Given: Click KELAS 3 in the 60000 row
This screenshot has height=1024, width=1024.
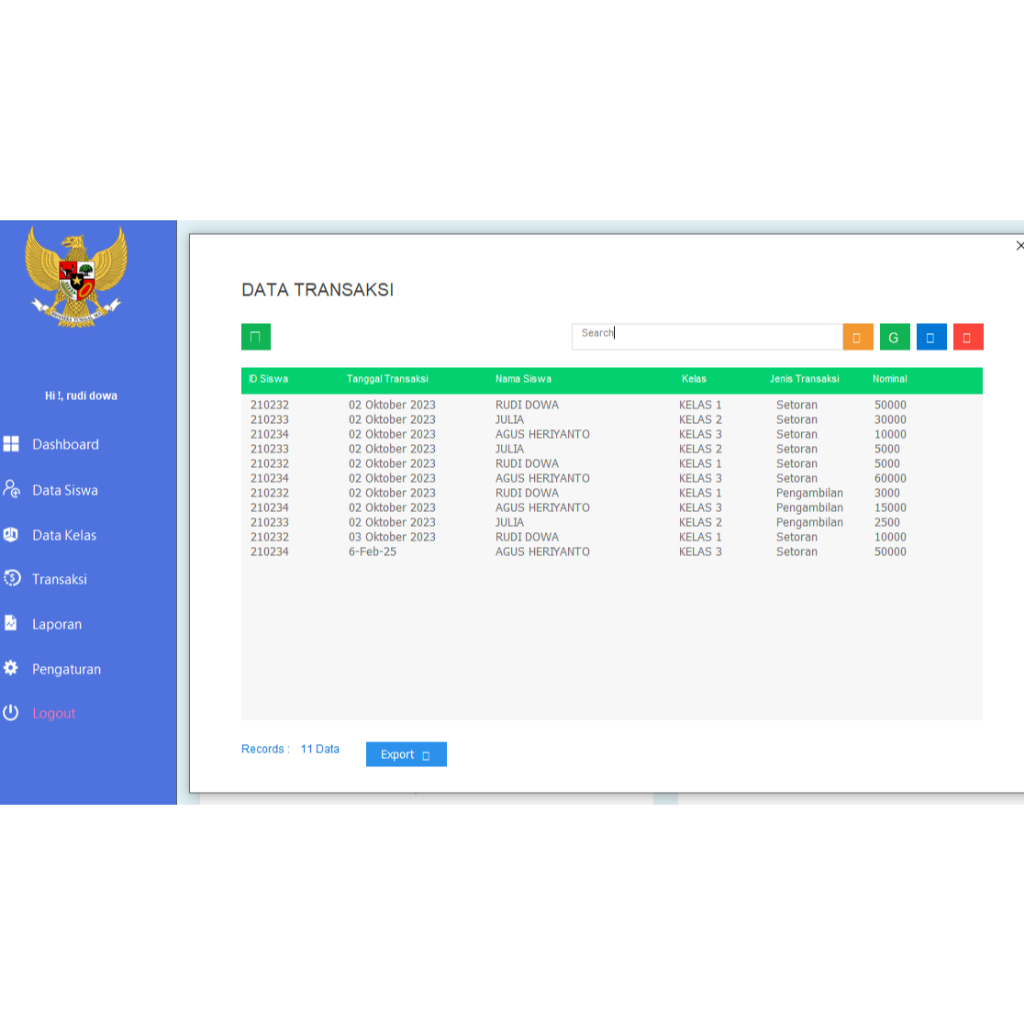Looking at the screenshot, I should pos(700,478).
